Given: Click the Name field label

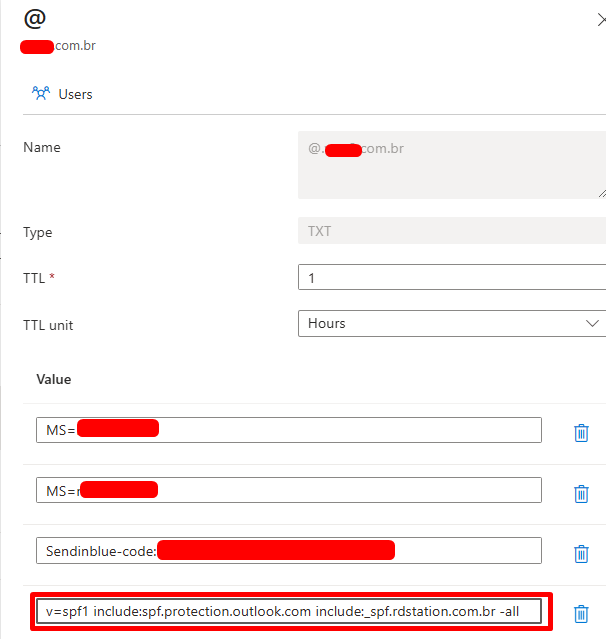Looking at the screenshot, I should point(42,148).
